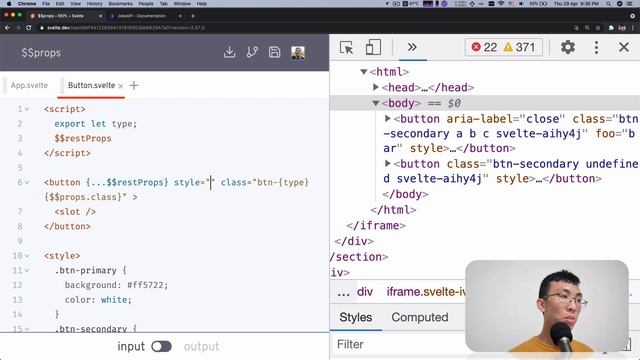Screen dimensions: 640x360
Task: Go back in Chrome navigation
Action: [7, 28]
